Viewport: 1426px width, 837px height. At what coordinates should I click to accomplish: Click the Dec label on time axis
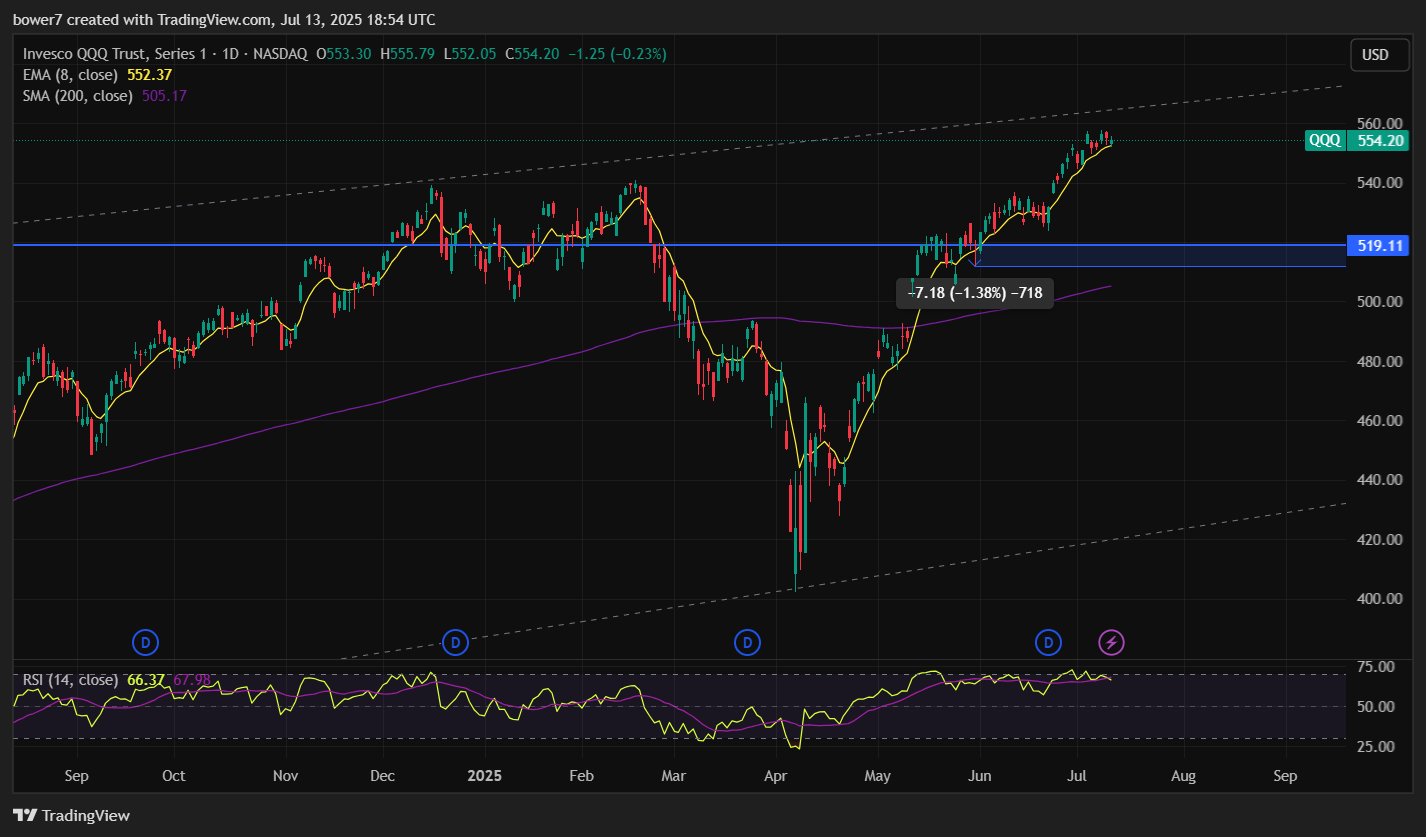tap(382, 776)
